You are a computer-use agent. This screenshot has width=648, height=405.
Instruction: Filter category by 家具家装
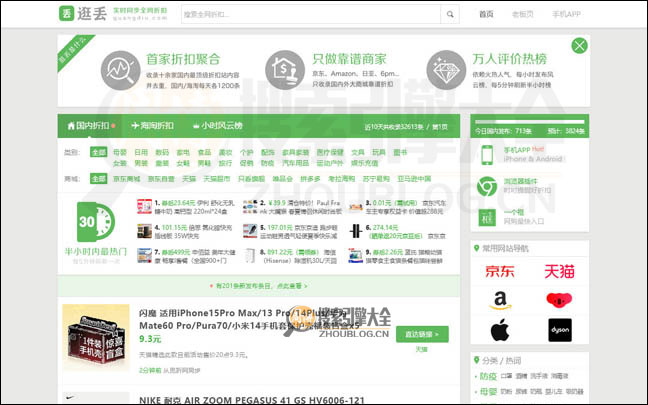pyautogui.click(x=295, y=152)
